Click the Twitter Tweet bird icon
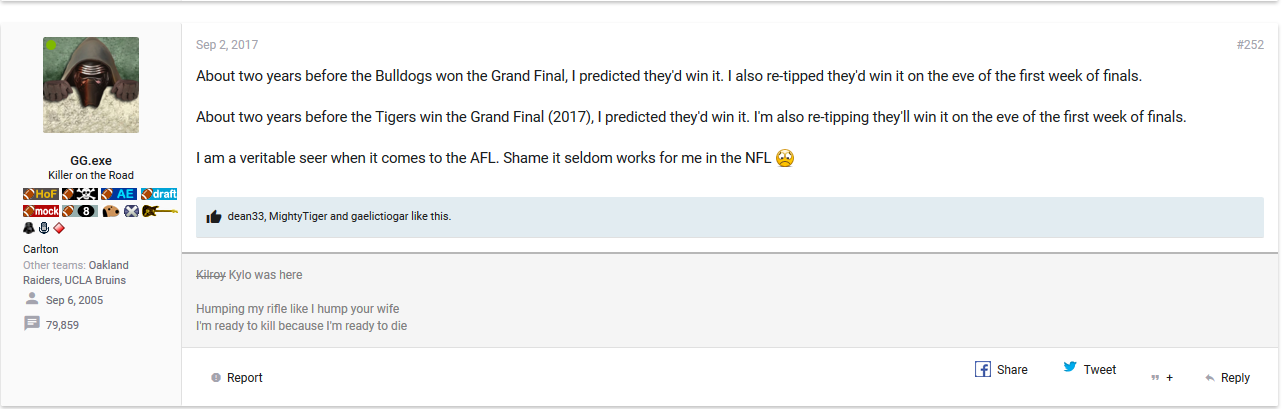The image size is (1284, 409). (x=1070, y=368)
